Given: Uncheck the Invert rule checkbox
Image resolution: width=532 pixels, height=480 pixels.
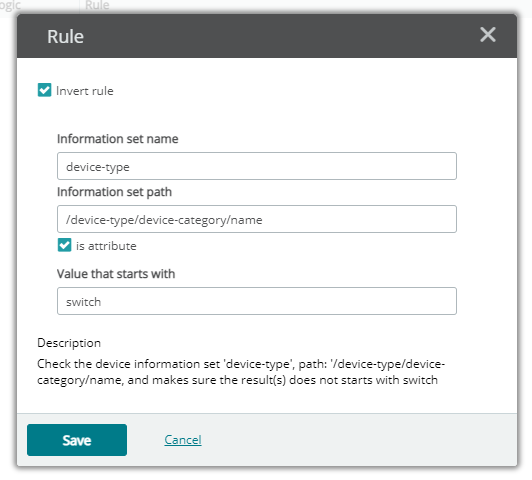Looking at the screenshot, I should point(44,90).
